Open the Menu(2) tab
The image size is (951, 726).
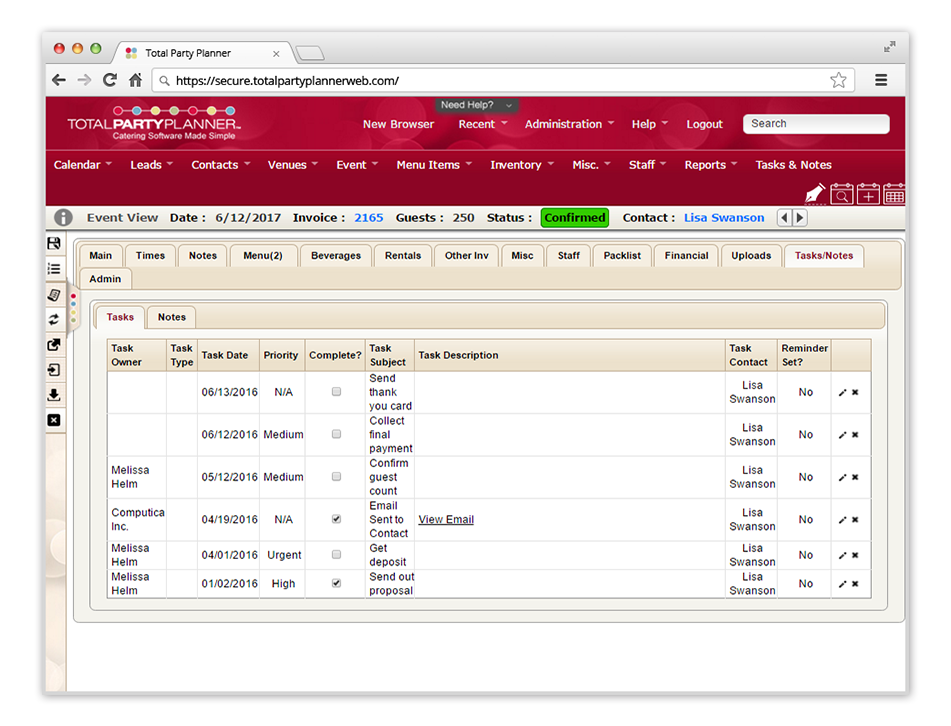point(263,255)
